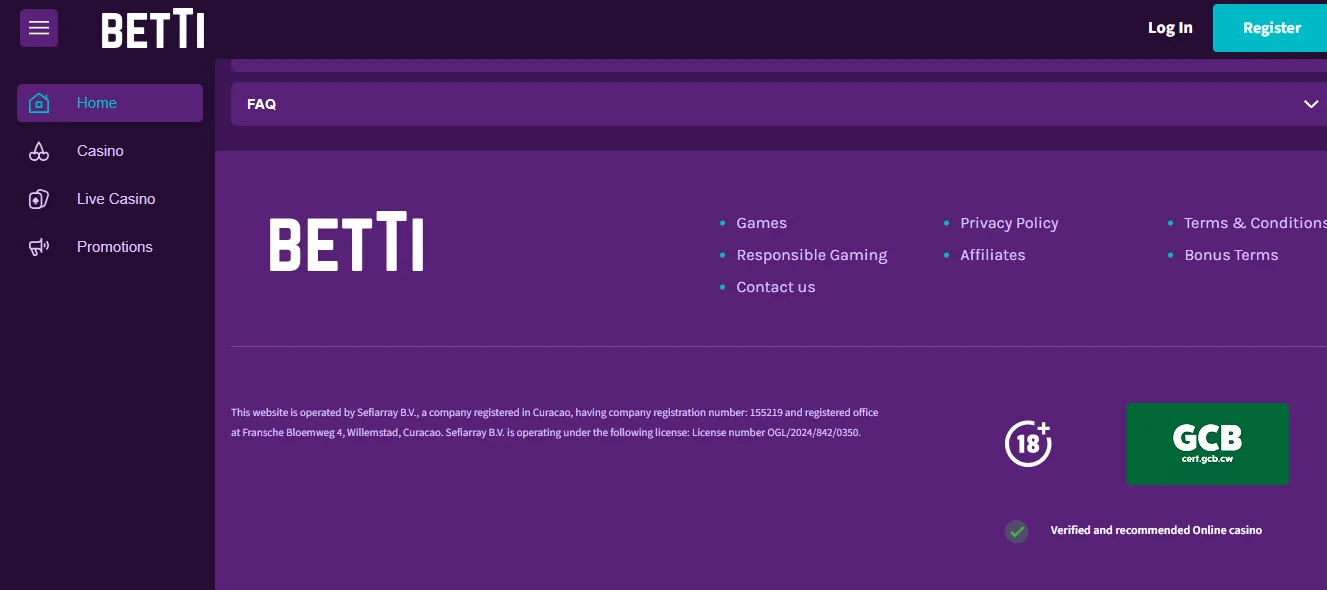Click the Log In button
This screenshot has height=590, width=1327.
tap(1170, 28)
